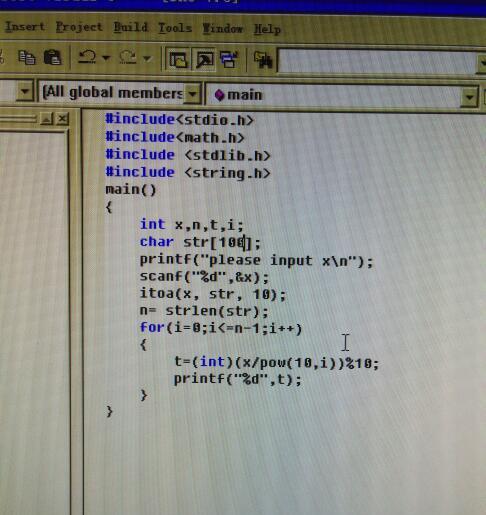Viewport: 486px width, 515px height.
Task: Click inside the Find text field
Action: 377,62
